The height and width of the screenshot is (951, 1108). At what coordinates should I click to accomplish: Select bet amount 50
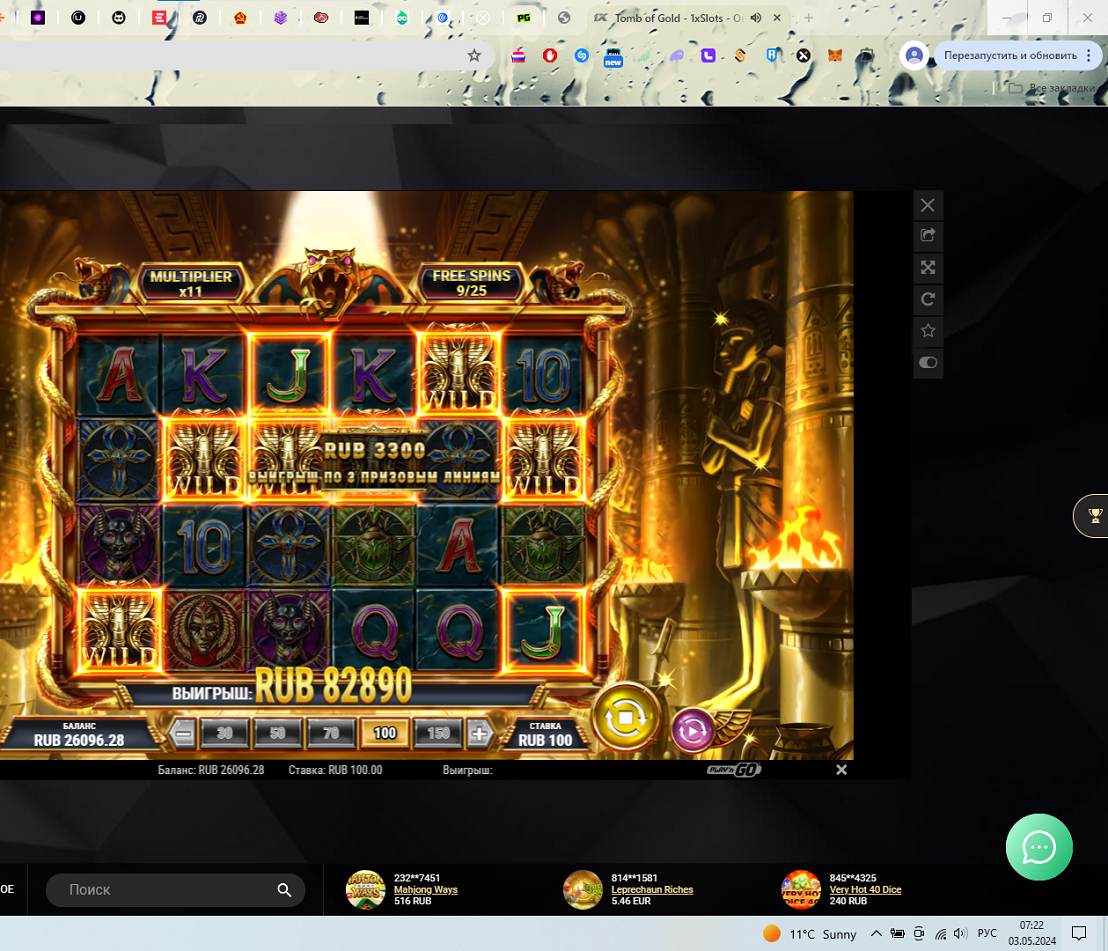click(278, 733)
